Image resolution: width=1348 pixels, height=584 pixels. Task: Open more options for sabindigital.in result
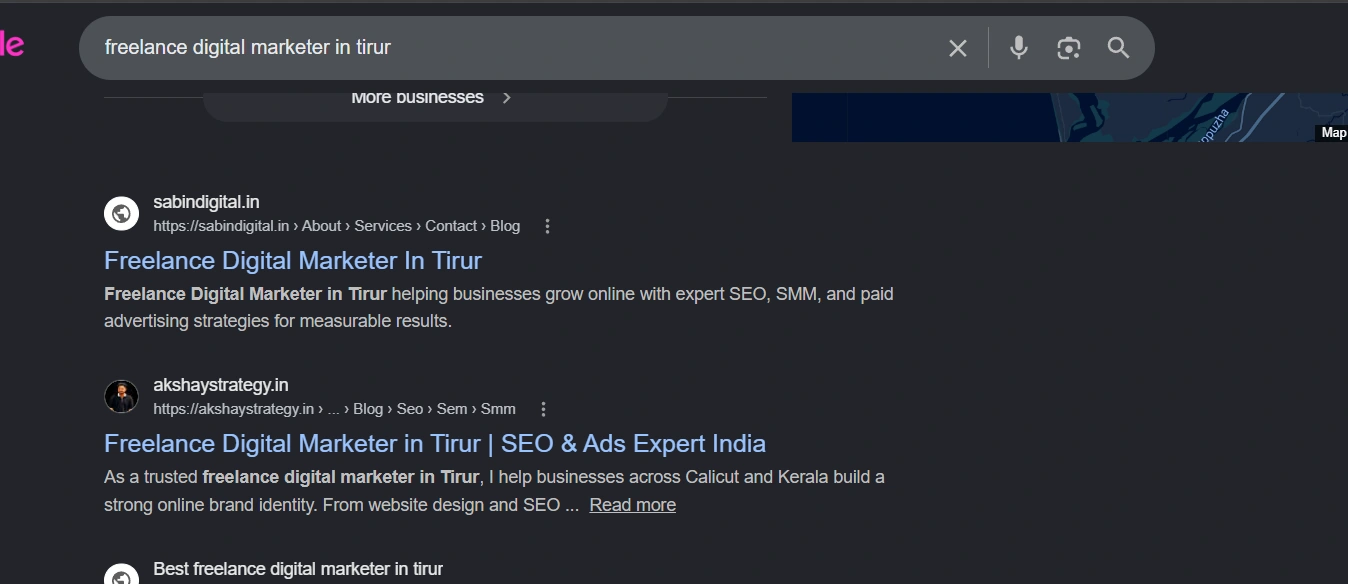point(547,226)
